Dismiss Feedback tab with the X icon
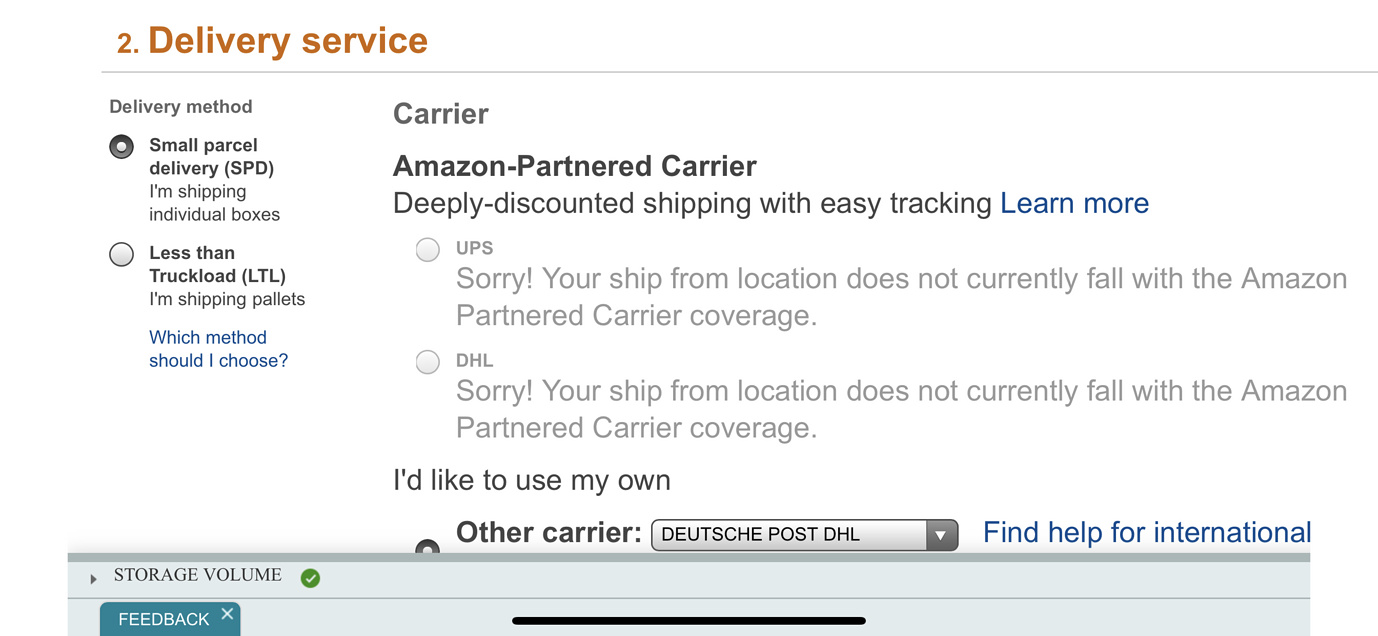 click(x=227, y=613)
